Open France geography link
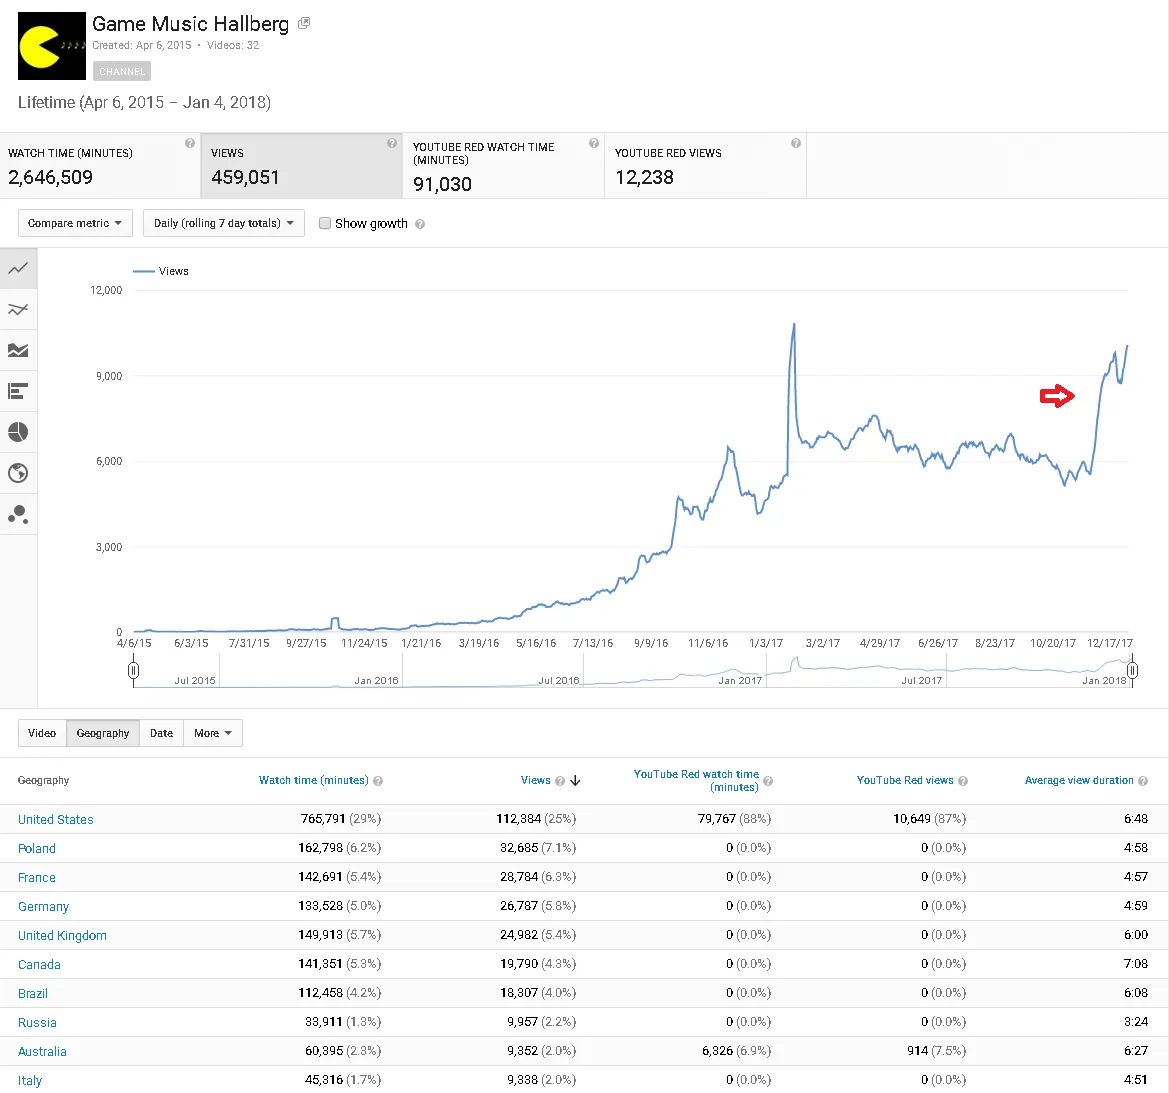 [x=37, y=878]
